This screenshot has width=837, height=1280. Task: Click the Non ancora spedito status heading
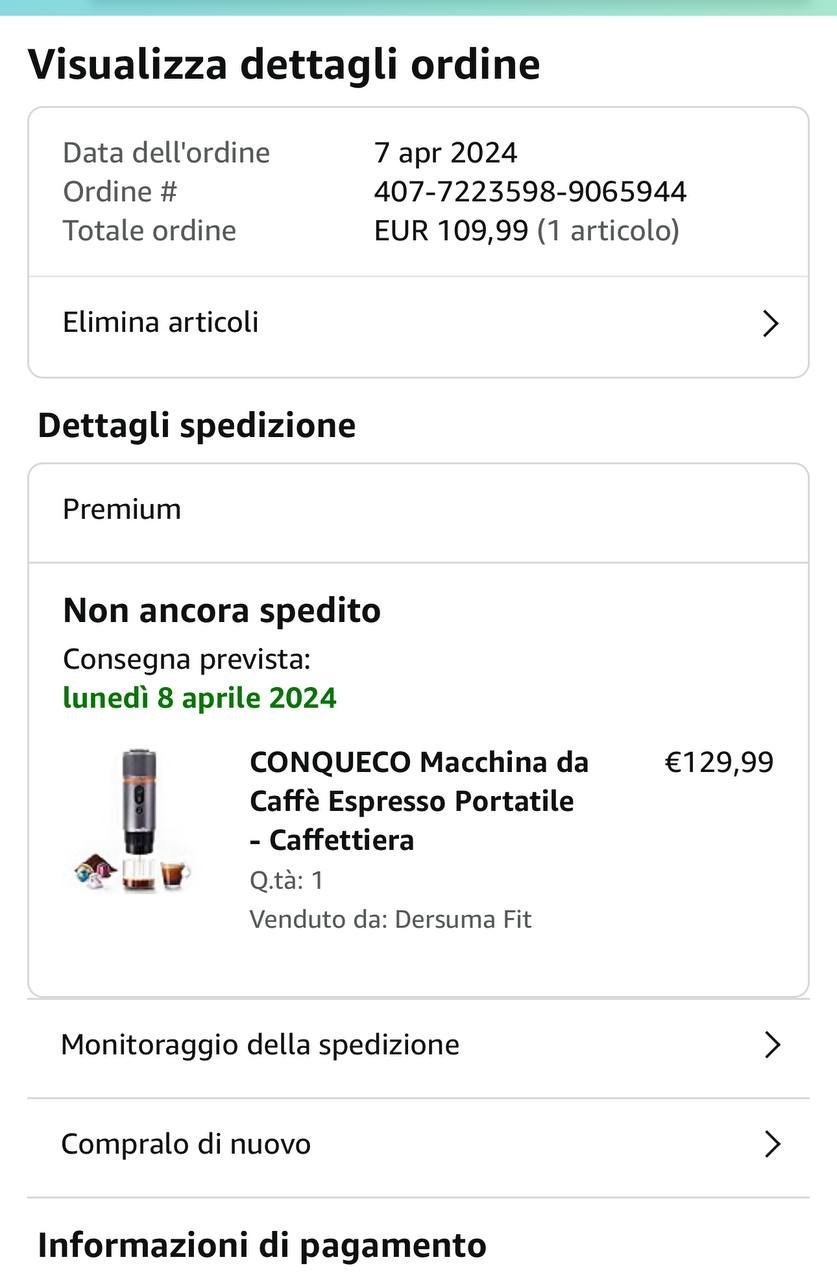pos(221,611)
